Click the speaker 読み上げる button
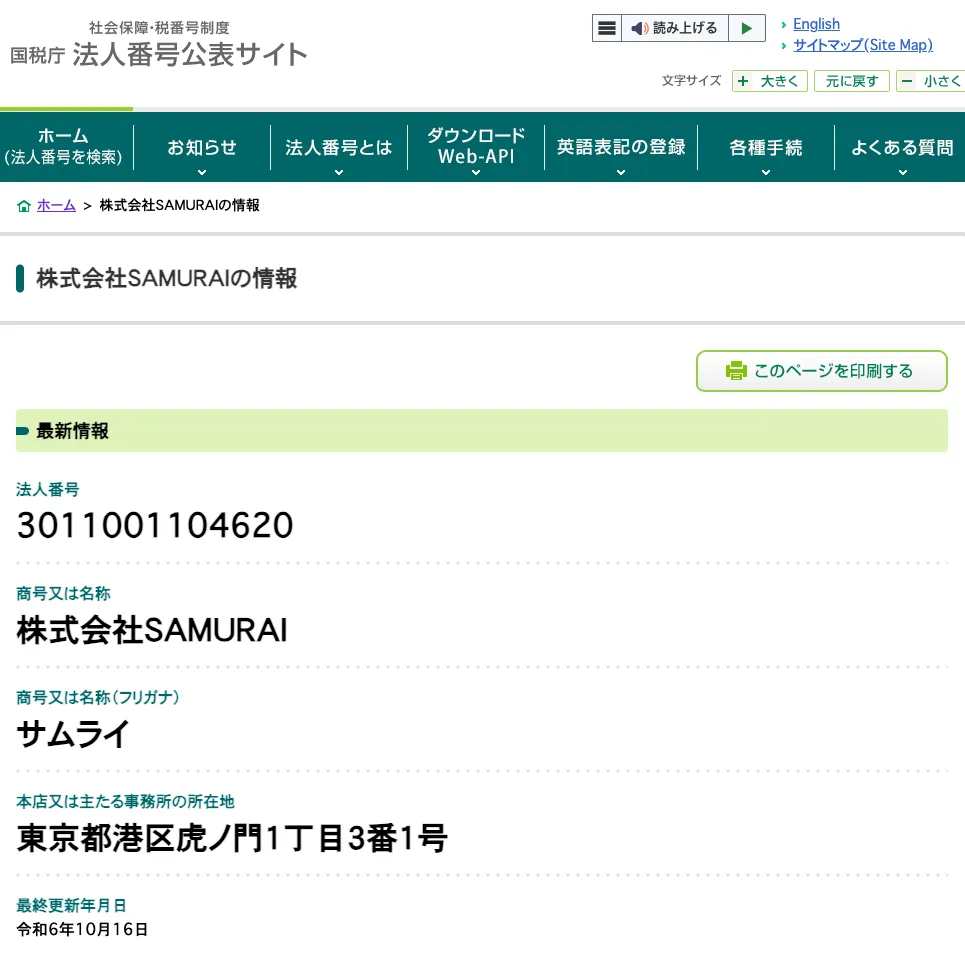This screenshot has width=965, height=955. point(675,28)
